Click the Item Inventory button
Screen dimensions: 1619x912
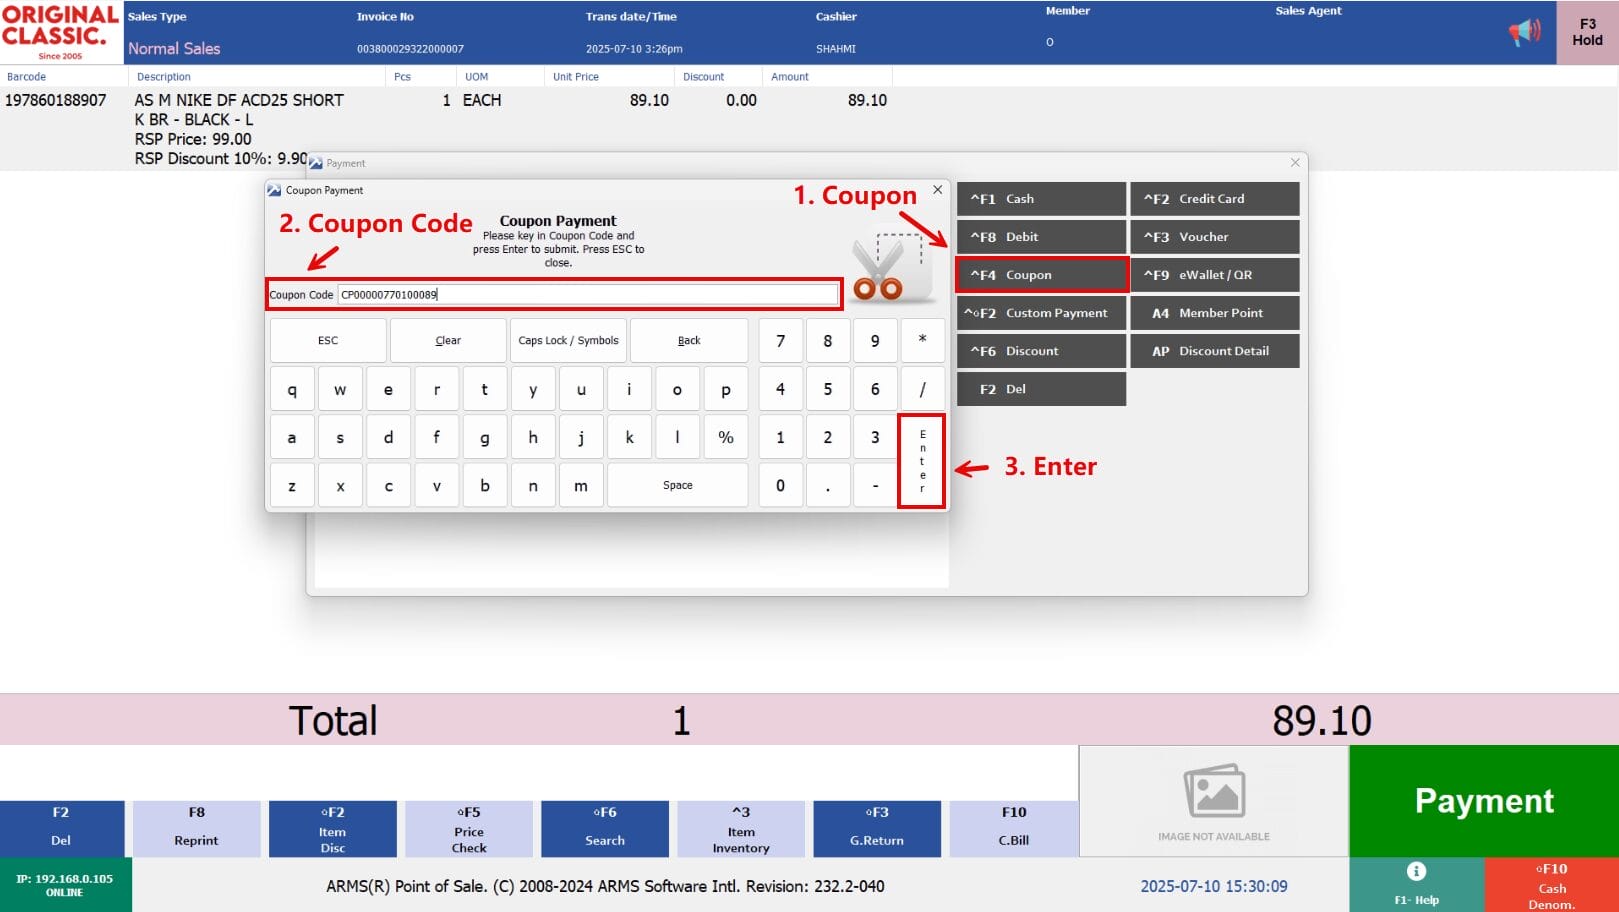pos(741,830)
